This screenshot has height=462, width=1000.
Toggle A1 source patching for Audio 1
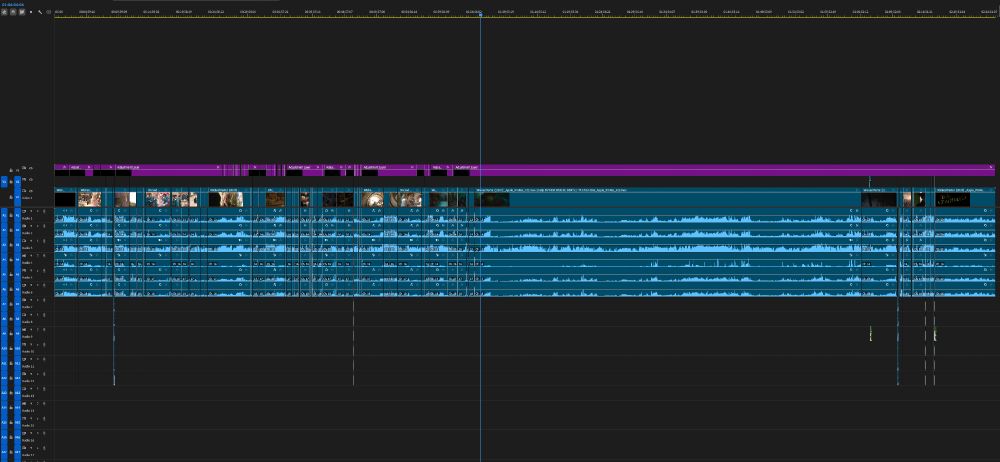[4, 216]
